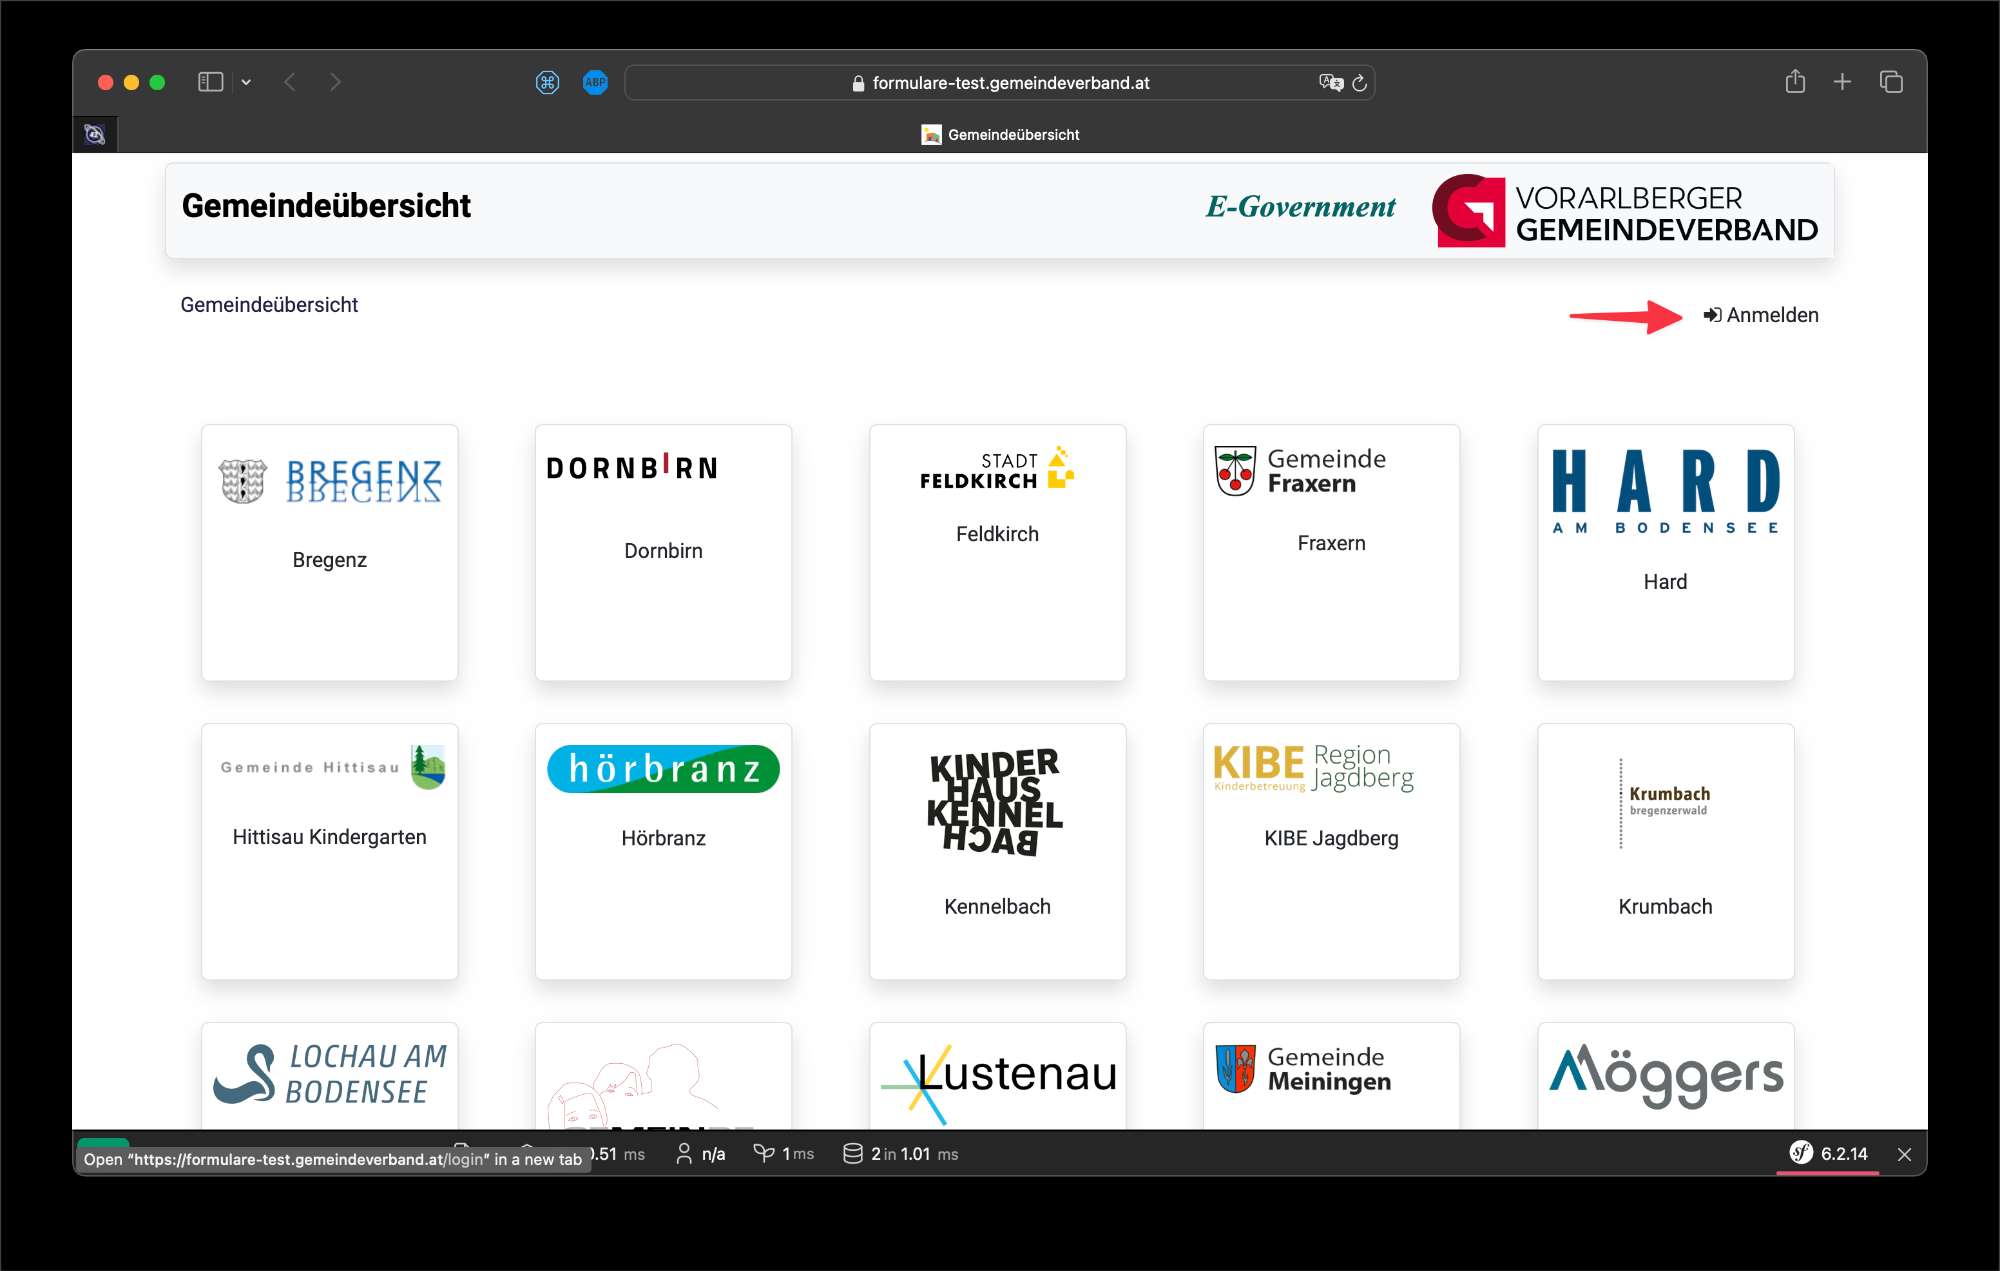Screen dimensions: 2000x1271
Task: Open the Feldkirch municipality card
Action: coord(997,553)
